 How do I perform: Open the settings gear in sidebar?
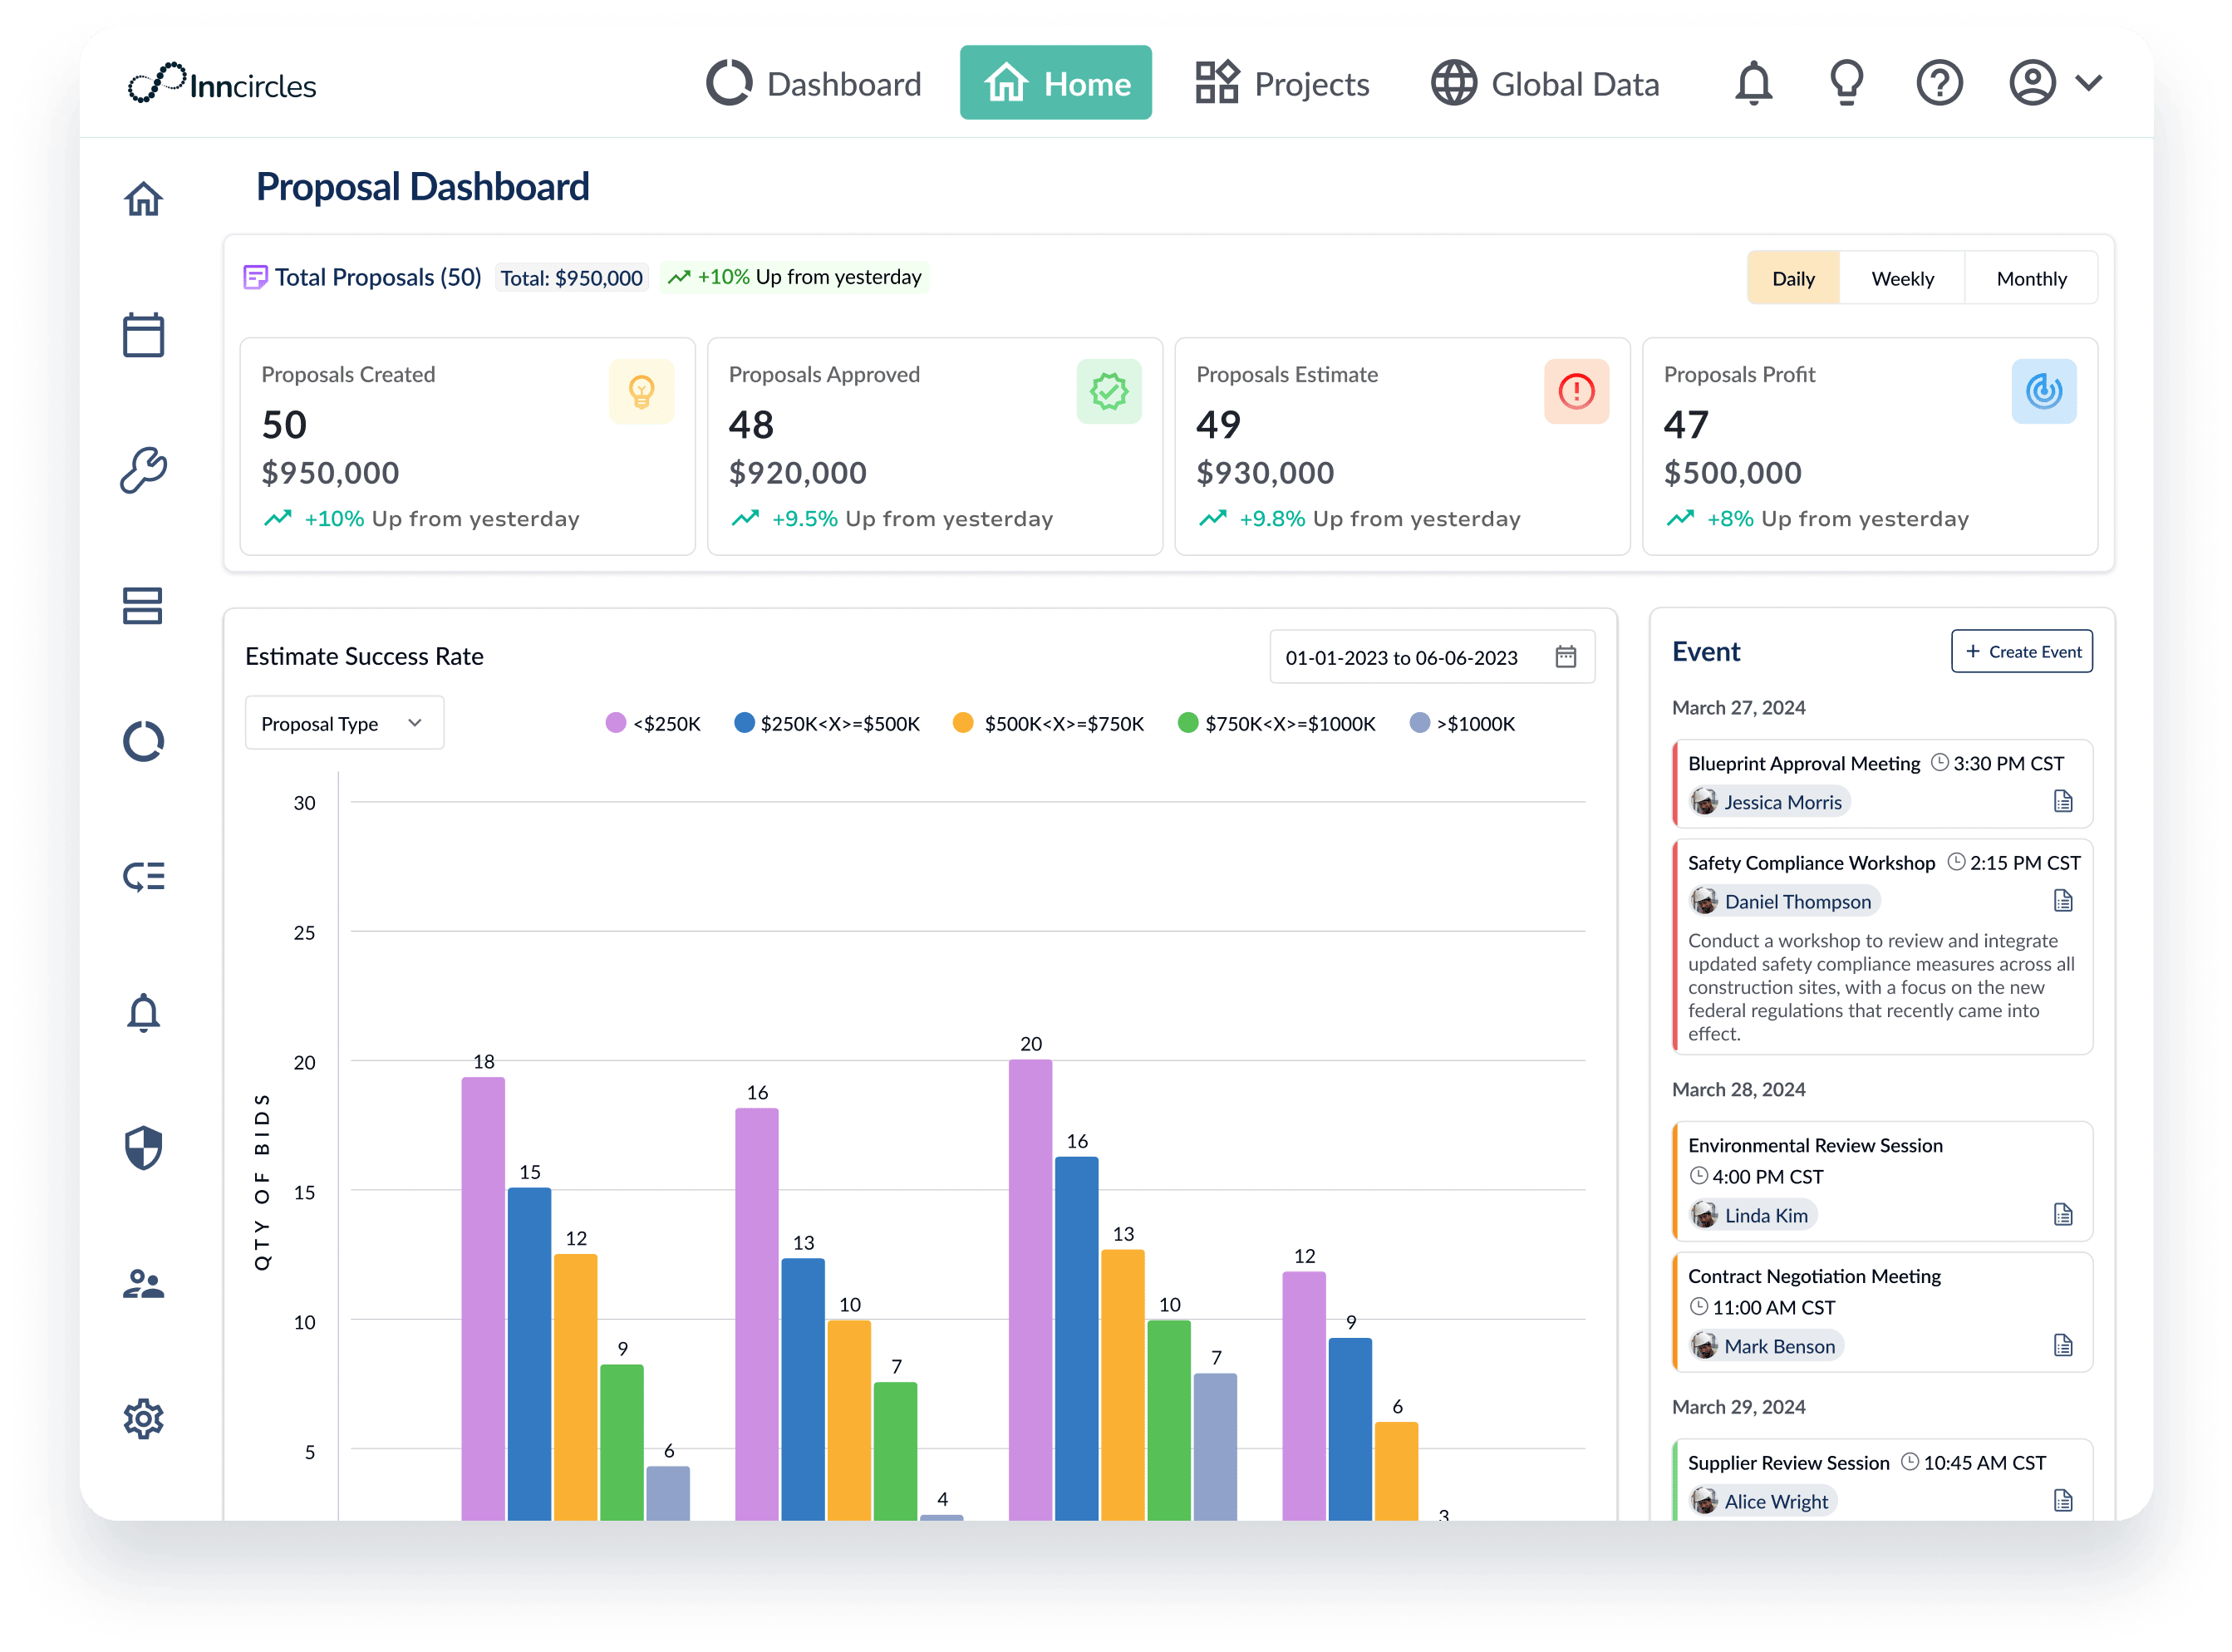pos(144,1418)
